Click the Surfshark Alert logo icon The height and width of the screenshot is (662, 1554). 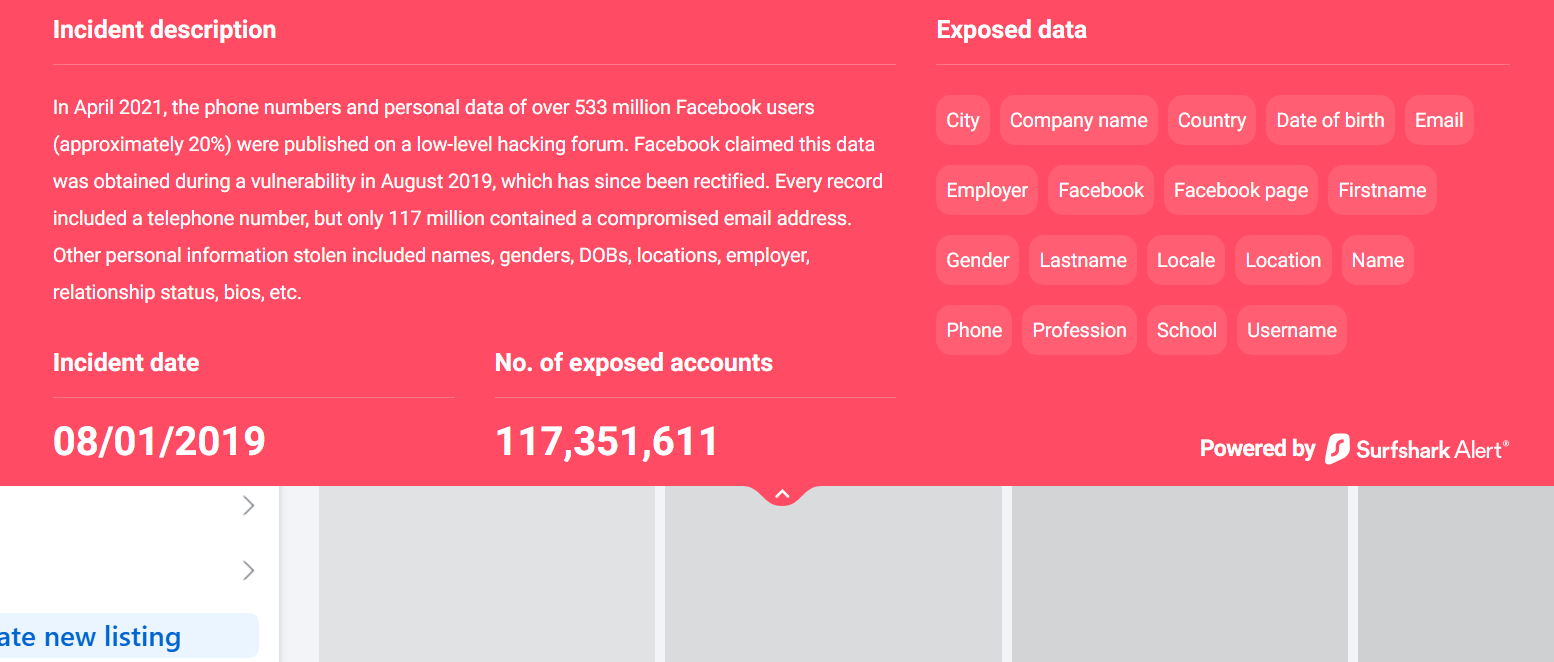pos(1337,449)
